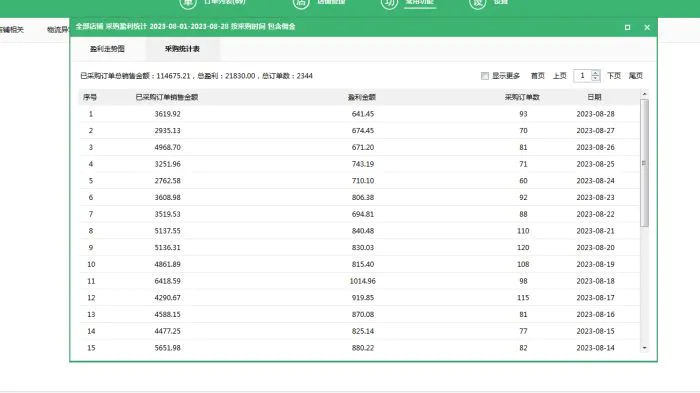Viewport: 700px width, 393px height.
Task: Sort by 序号 column header
Action: (x=90, y=97)
